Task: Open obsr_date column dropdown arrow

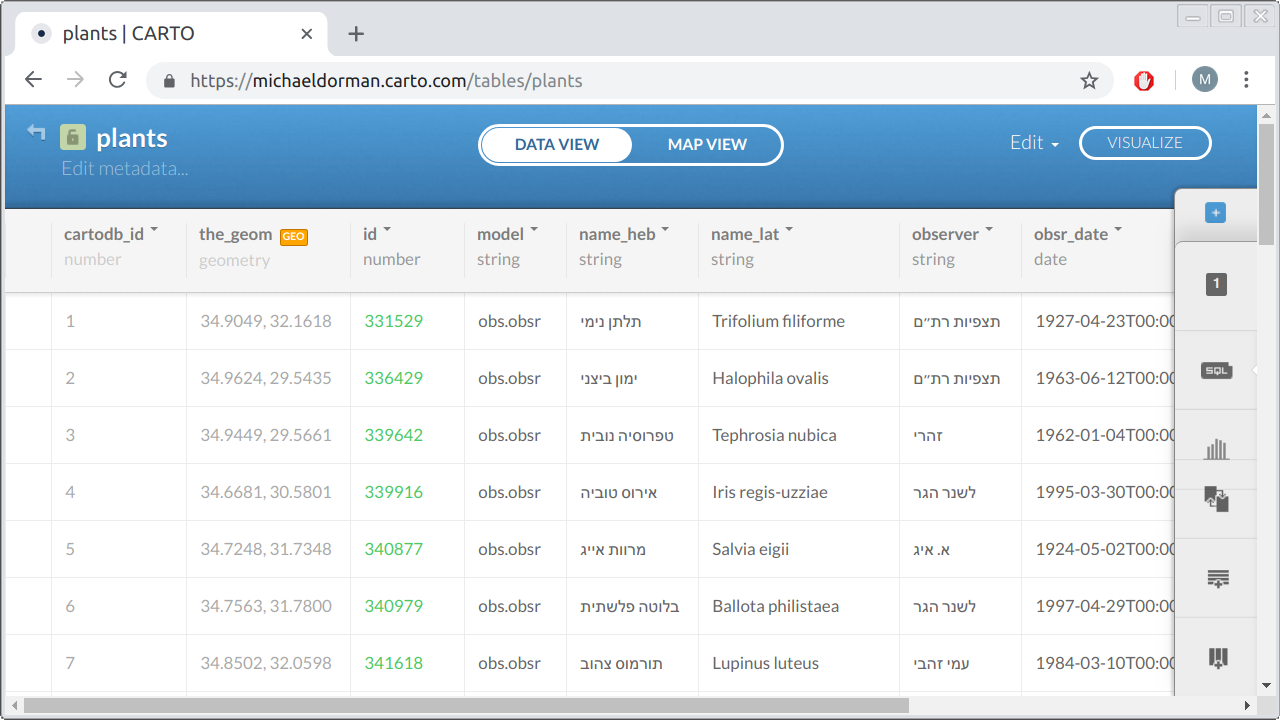Action: (x=1118, y=231)
